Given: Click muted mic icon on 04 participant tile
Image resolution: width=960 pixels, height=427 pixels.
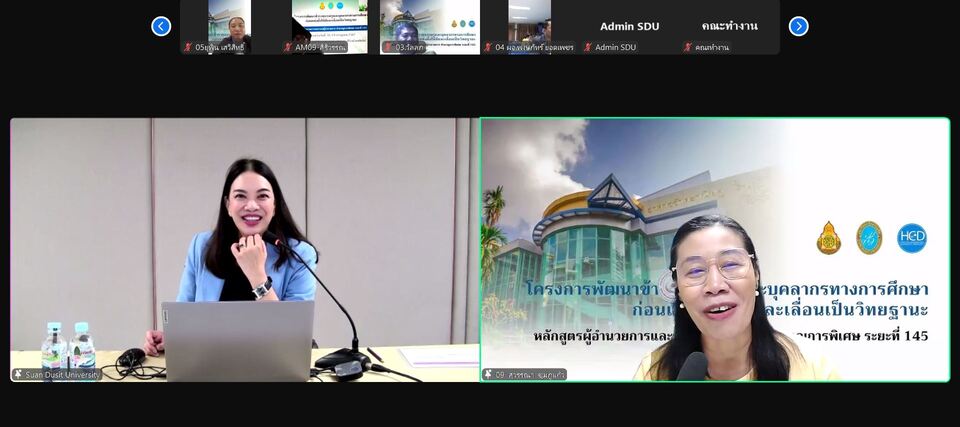Looking at the screenshot, I should point(488,47).
